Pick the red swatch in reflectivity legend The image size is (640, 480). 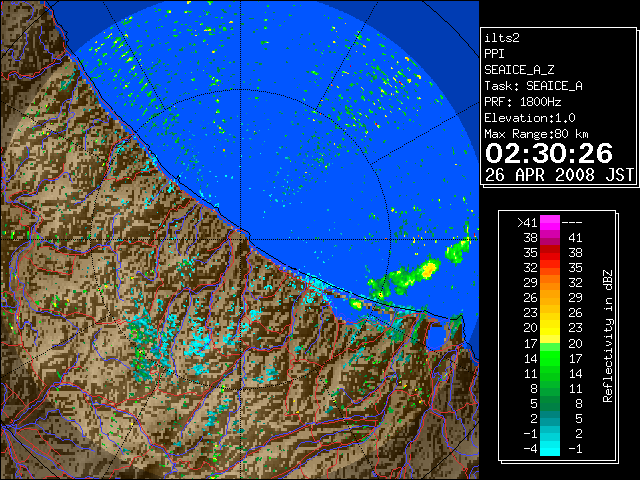(550, 253)
